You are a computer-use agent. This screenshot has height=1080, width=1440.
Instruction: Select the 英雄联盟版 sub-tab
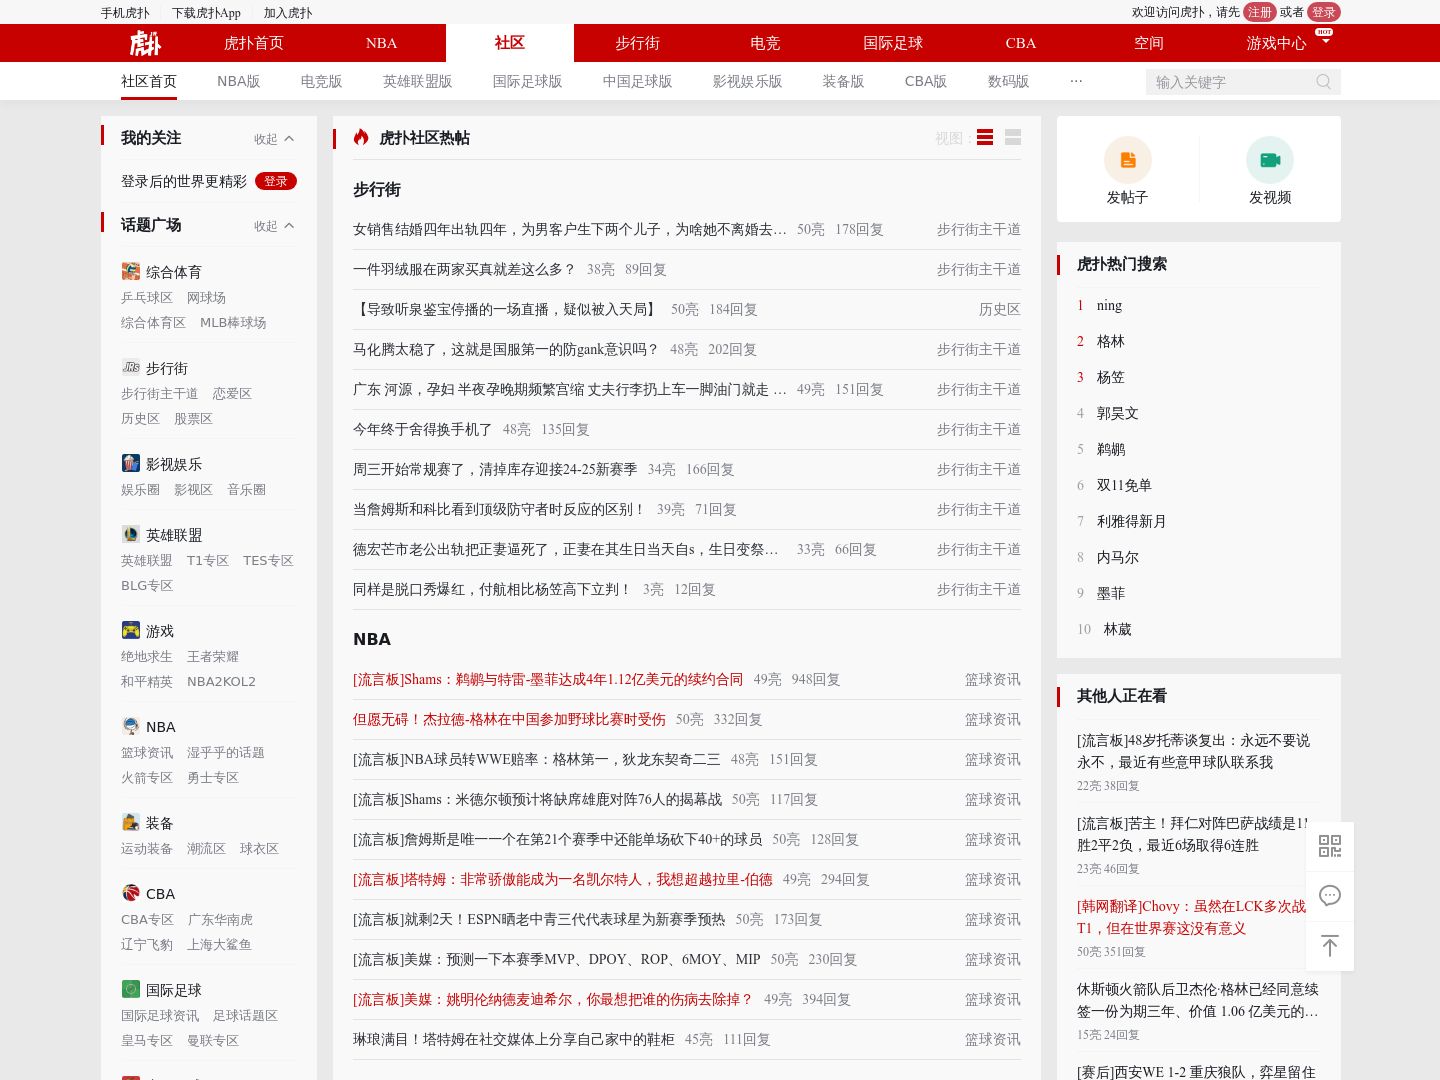pyautogui.click(x=418, y=81)
